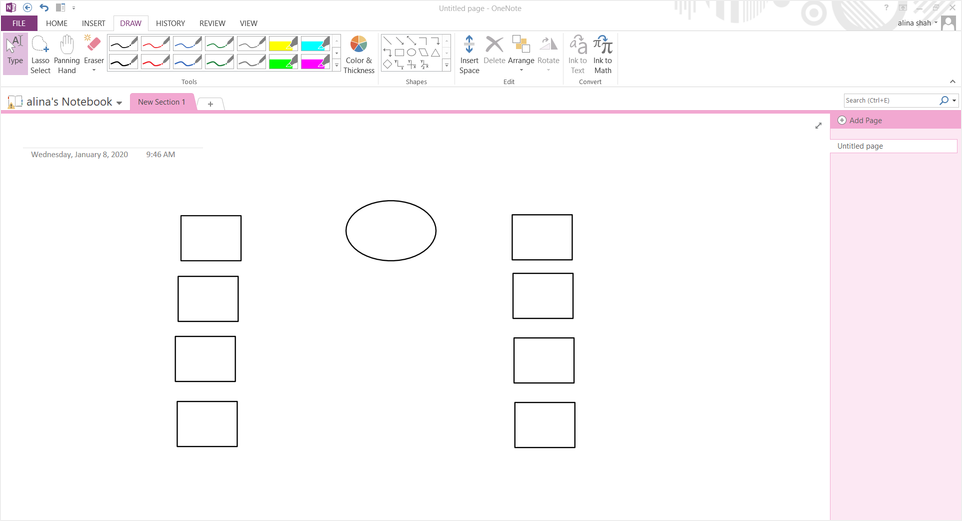Expand the Shapes gallery more arrow
The image size is (962, 521).
click(x=447, y=64)
